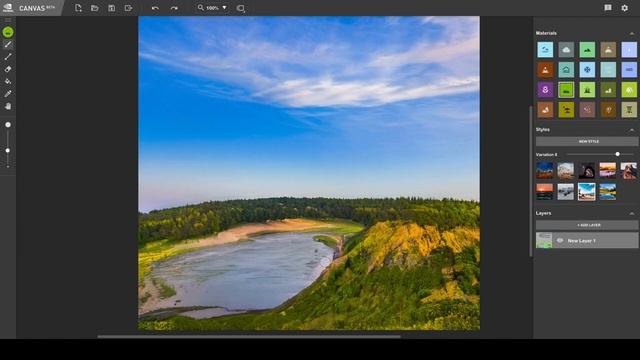Screen dimensions: 640x360
Task: Pick the selected green grass material
Action: coord(566,90)
